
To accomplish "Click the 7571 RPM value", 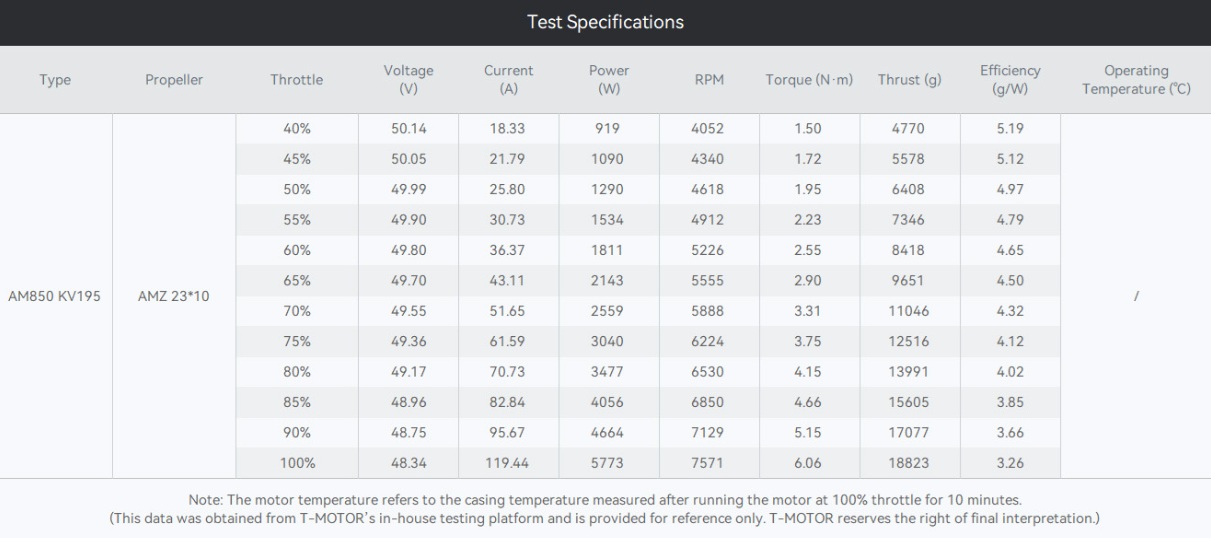I will point(708,463).
